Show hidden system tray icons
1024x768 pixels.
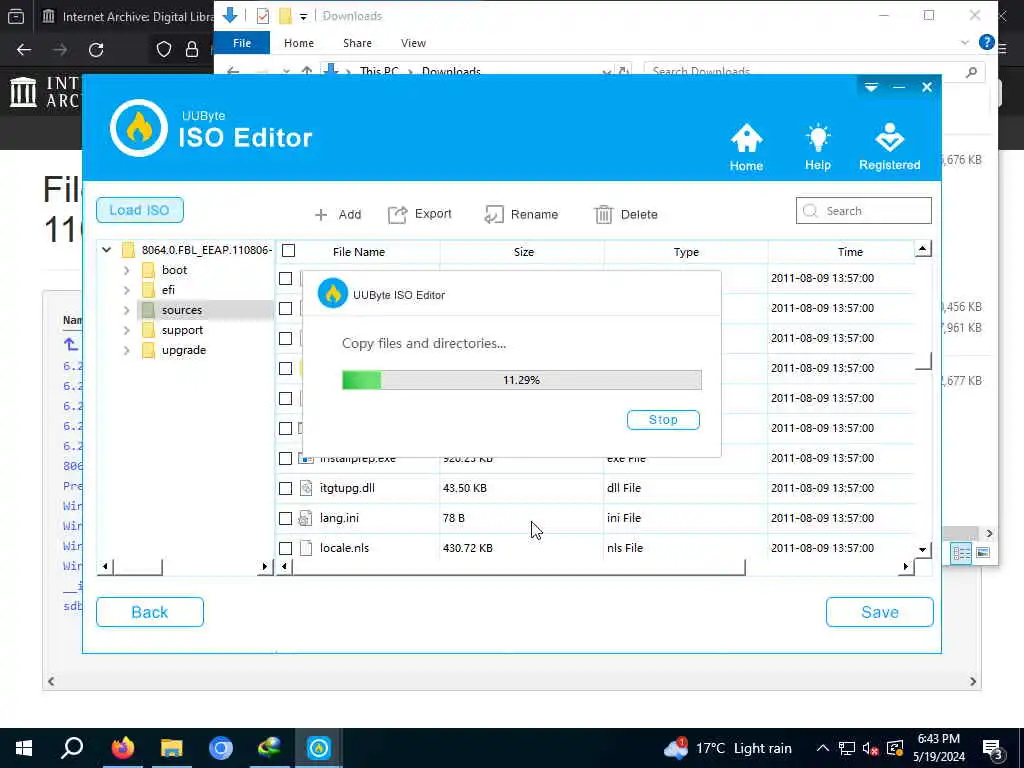823,748
